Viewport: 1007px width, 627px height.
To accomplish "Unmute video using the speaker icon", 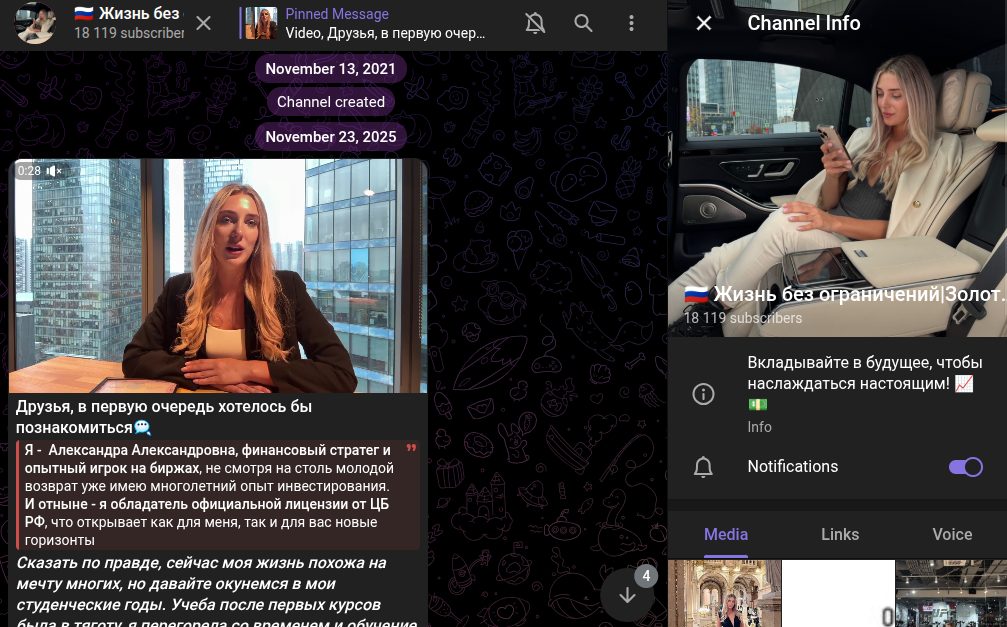I will click(x=54, y=171).
